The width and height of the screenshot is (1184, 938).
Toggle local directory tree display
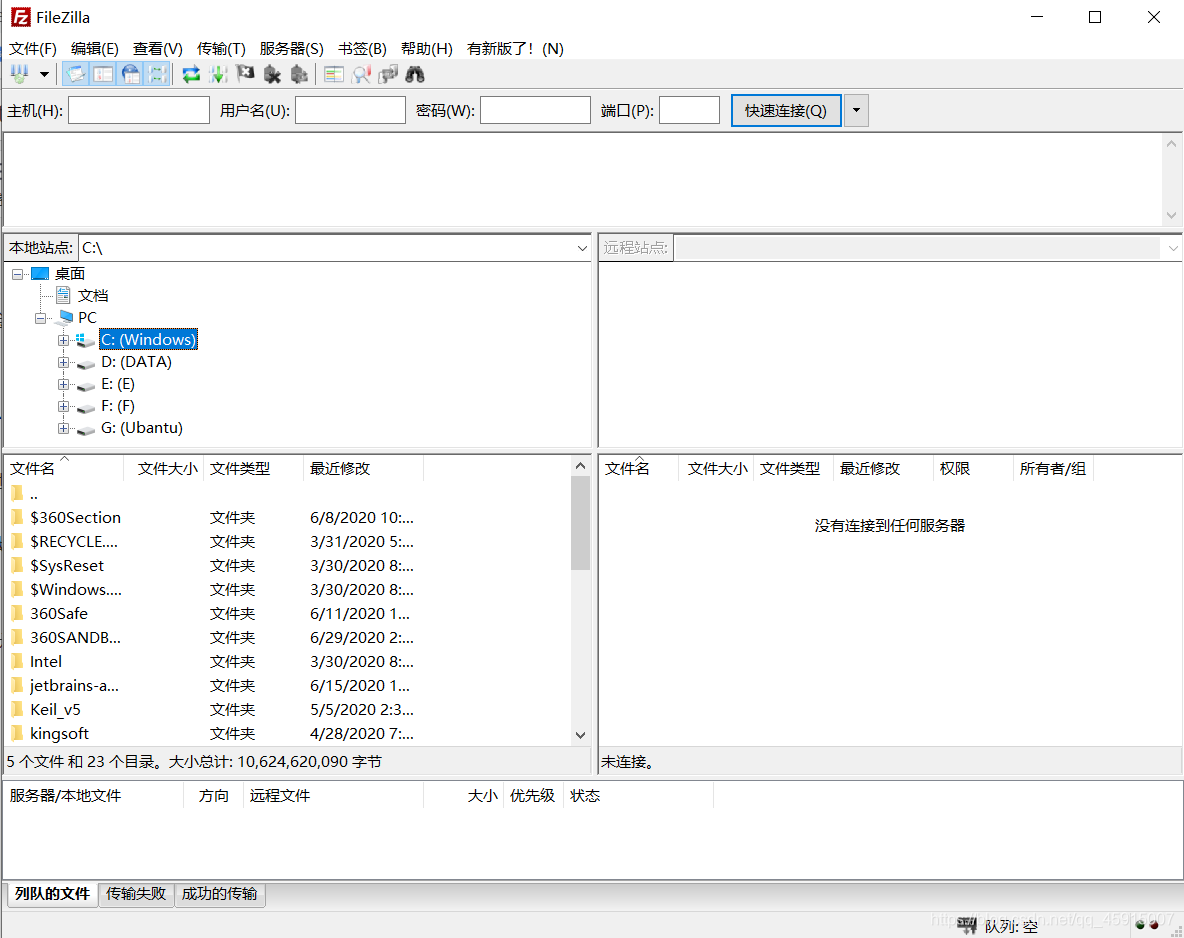(x=103, y=74)
